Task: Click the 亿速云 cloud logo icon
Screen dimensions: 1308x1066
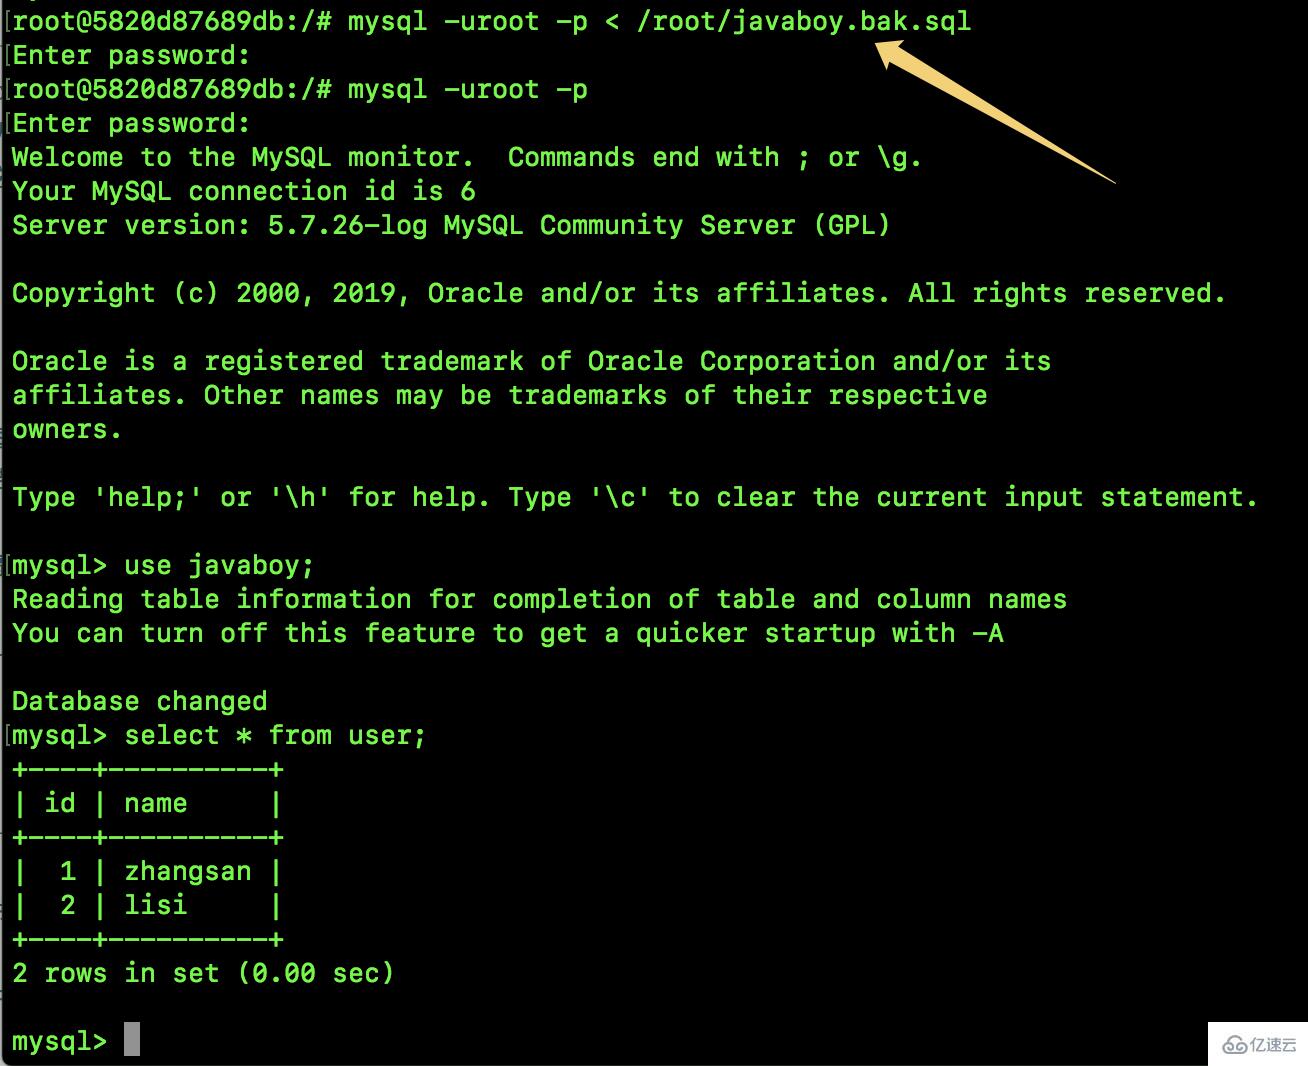Action: 1235,1045
